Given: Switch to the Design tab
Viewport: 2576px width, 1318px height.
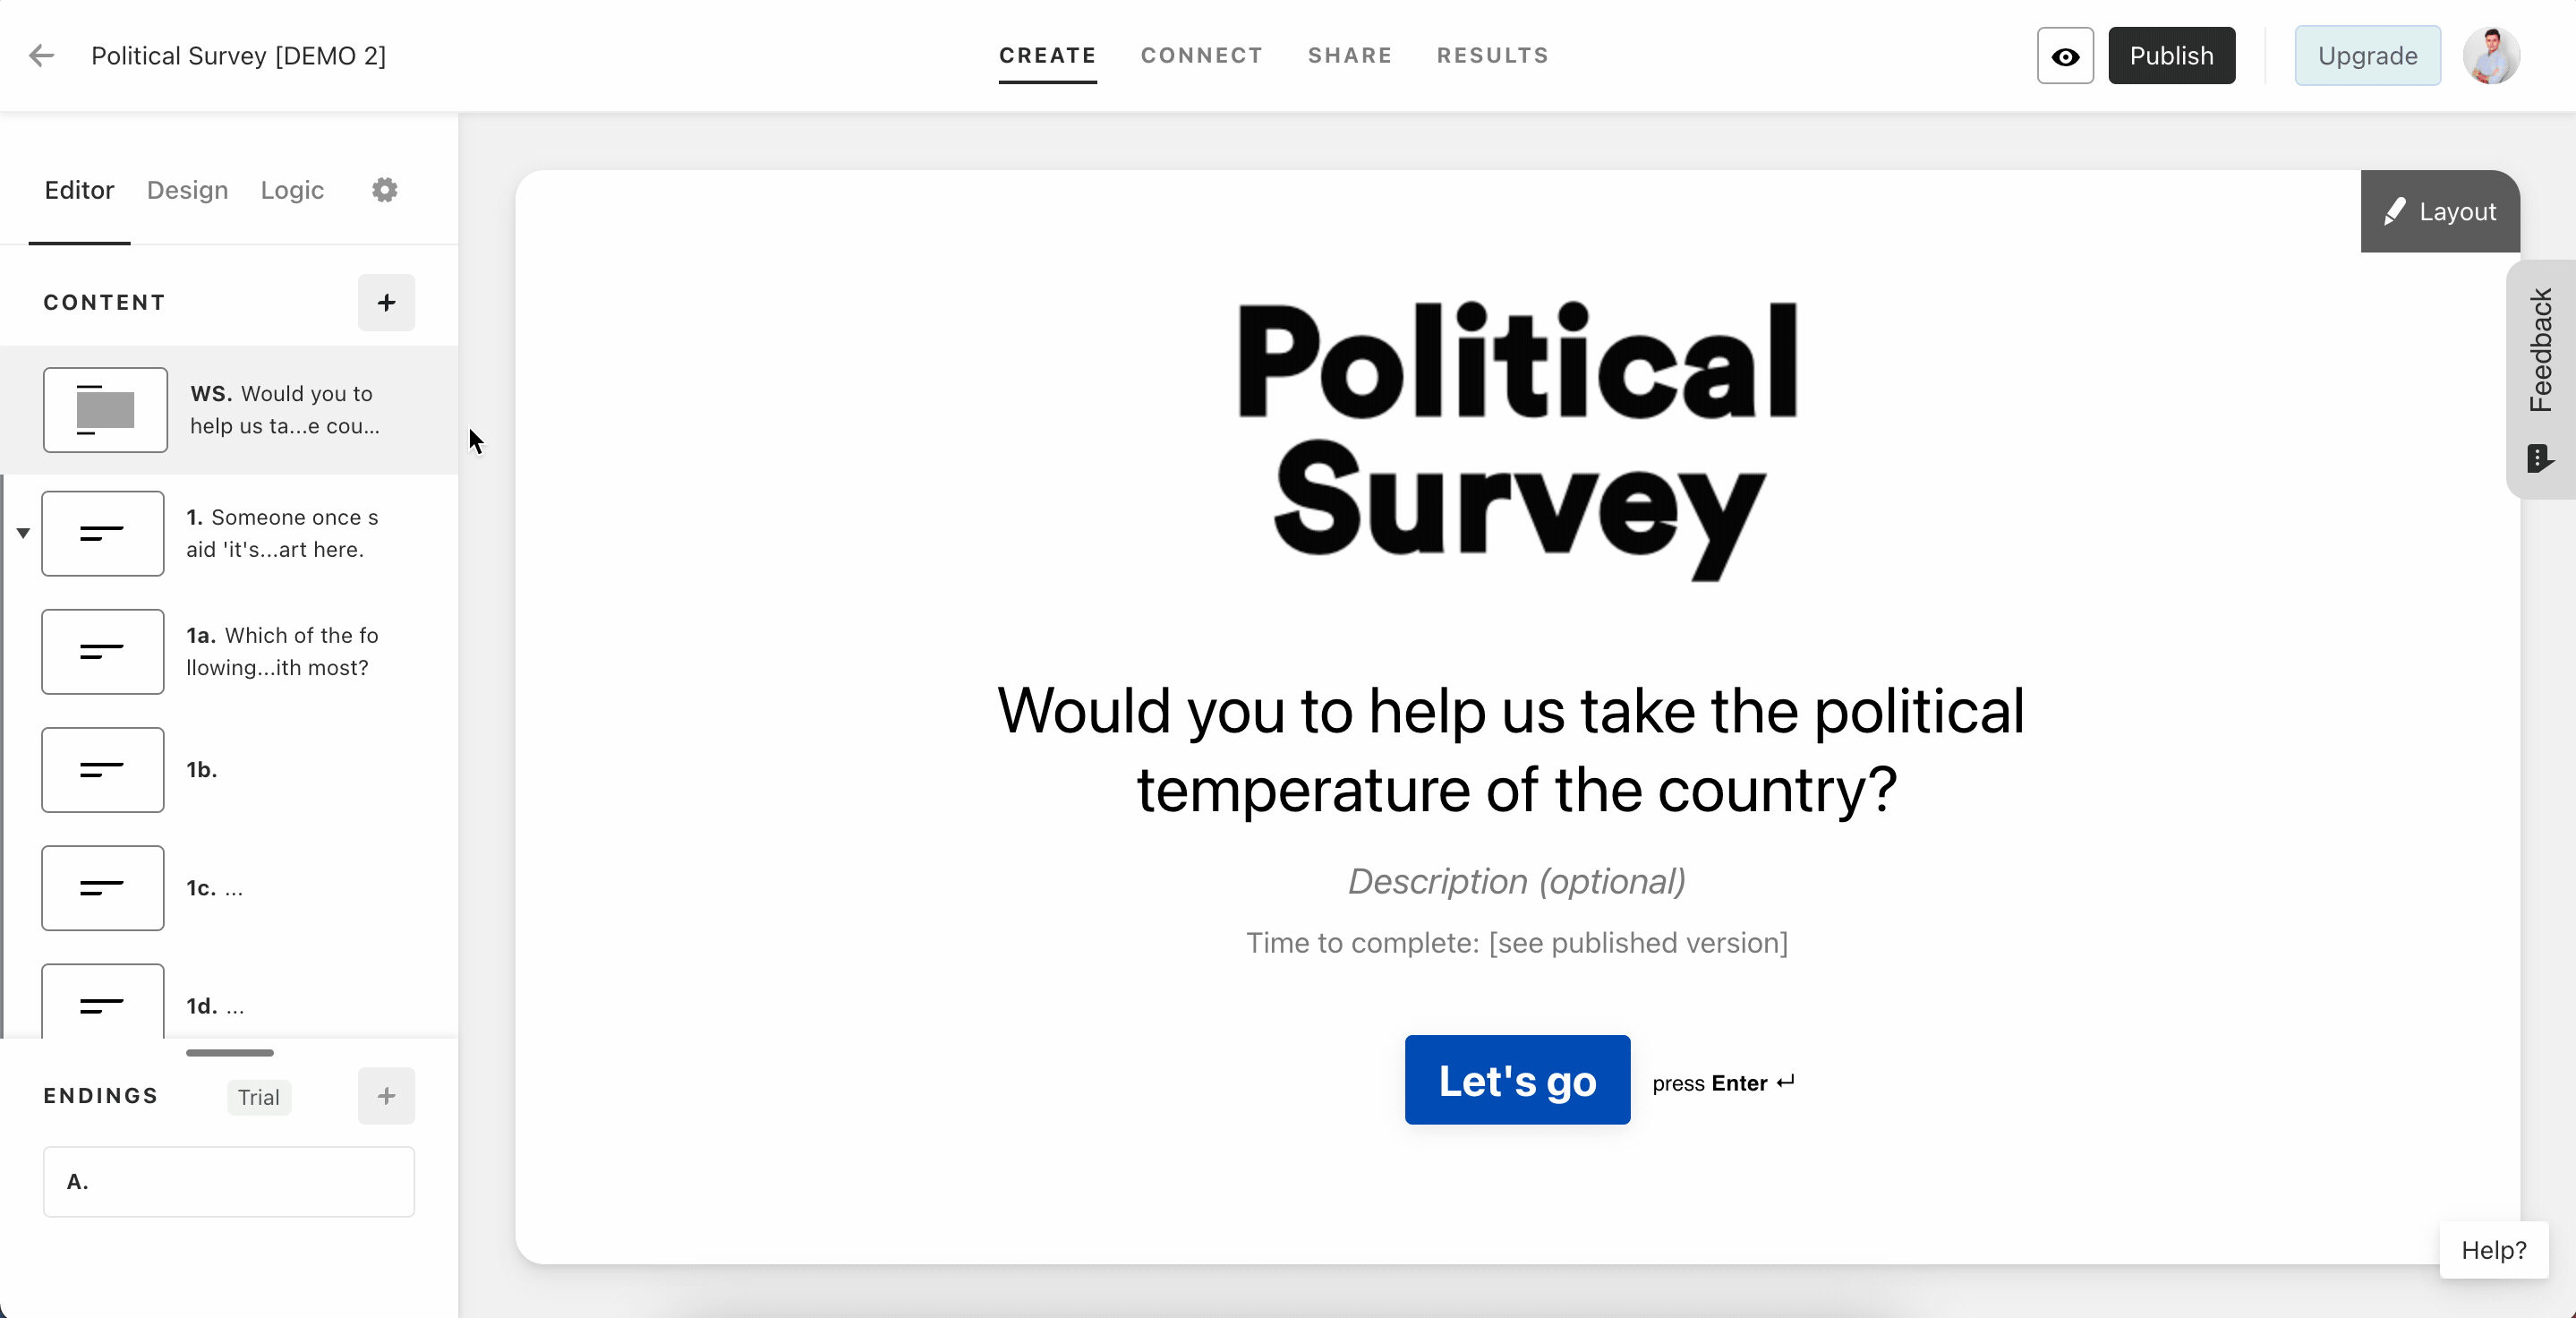Looking at the screenshot, I should point(187,190).
